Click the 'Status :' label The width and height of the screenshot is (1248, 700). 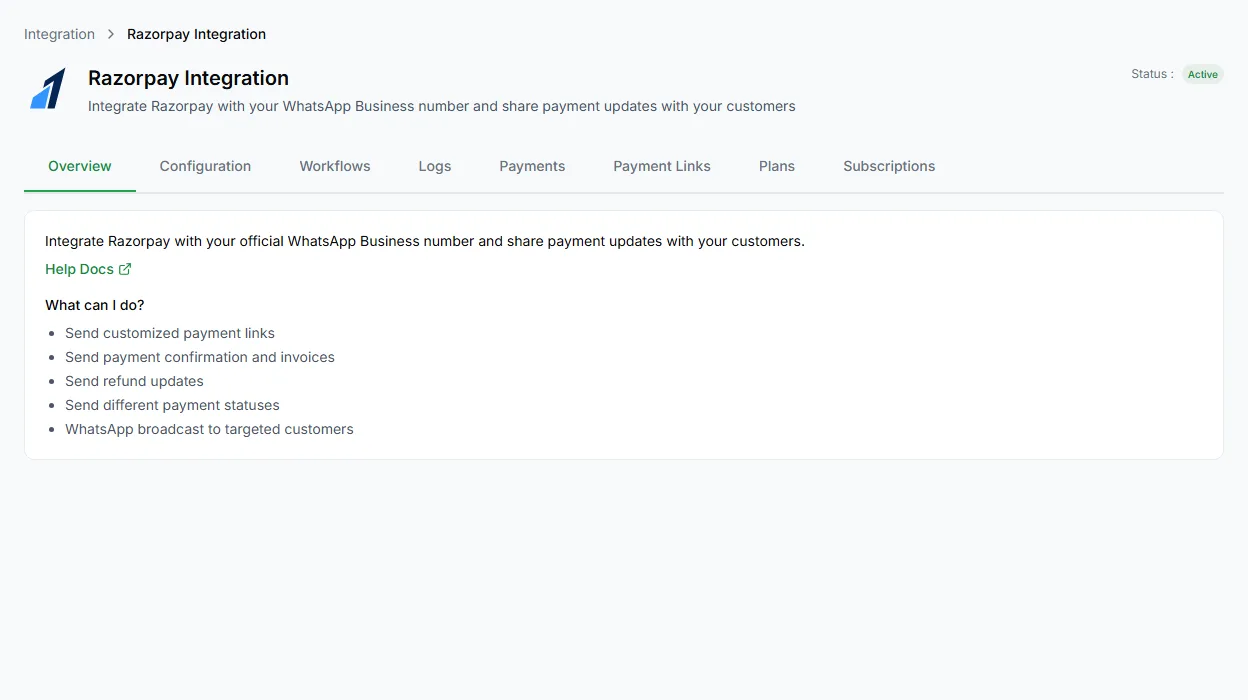[1152, 74]
